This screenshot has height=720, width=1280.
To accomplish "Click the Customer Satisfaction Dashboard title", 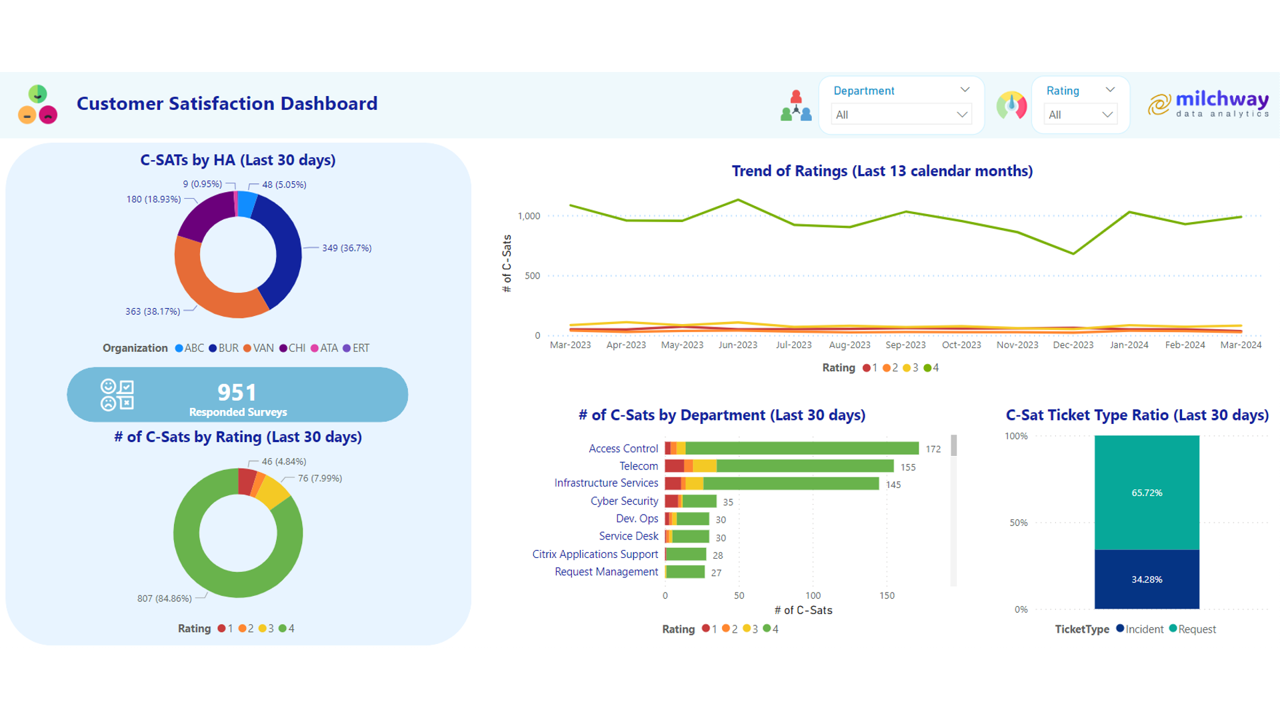I will tap(225, 104).
